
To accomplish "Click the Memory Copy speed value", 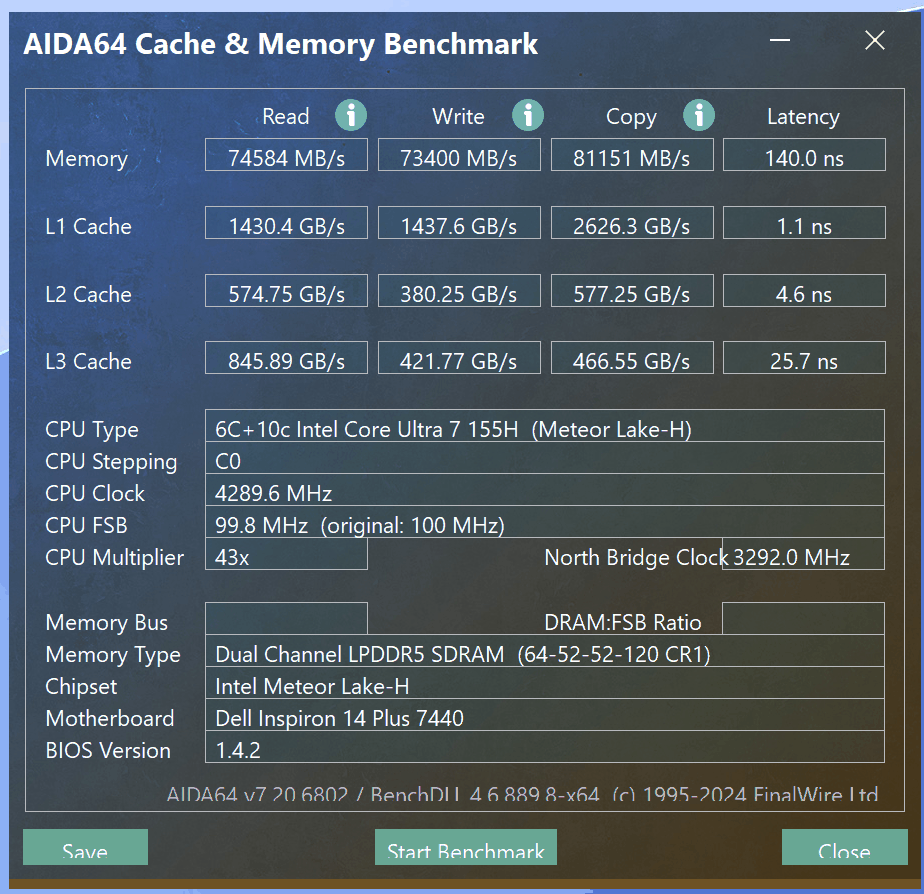I will 632,156.
